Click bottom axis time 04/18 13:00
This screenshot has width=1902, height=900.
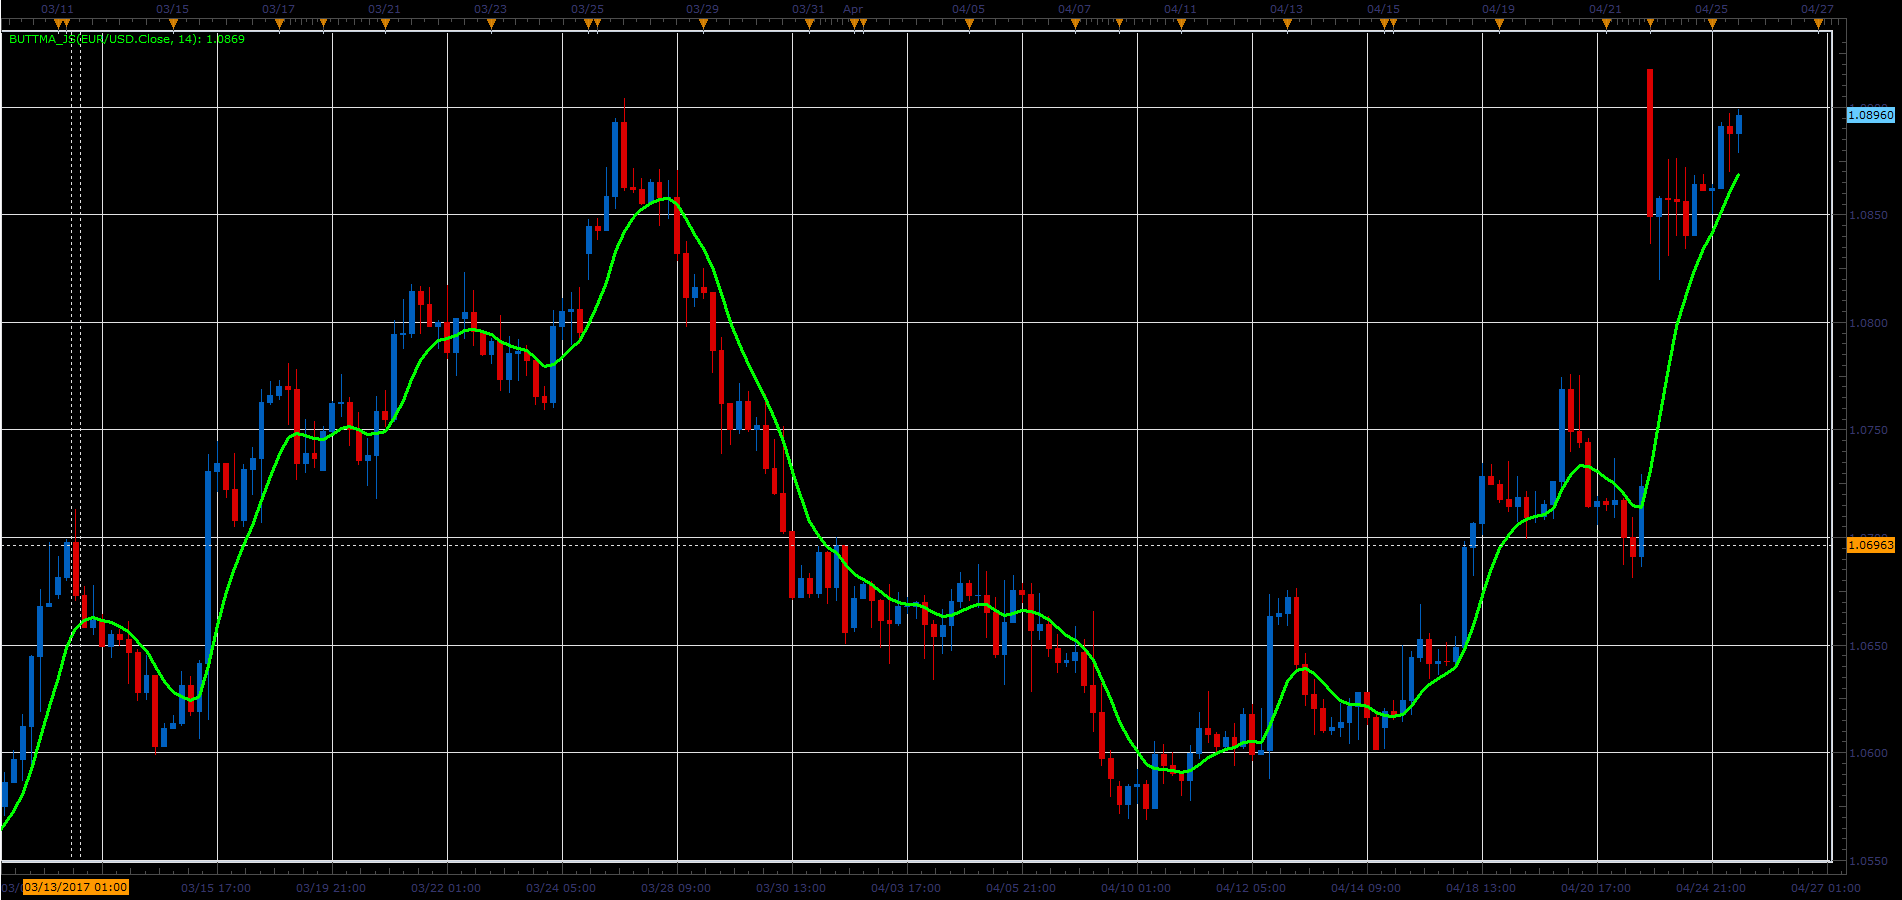coord(1481,888)
